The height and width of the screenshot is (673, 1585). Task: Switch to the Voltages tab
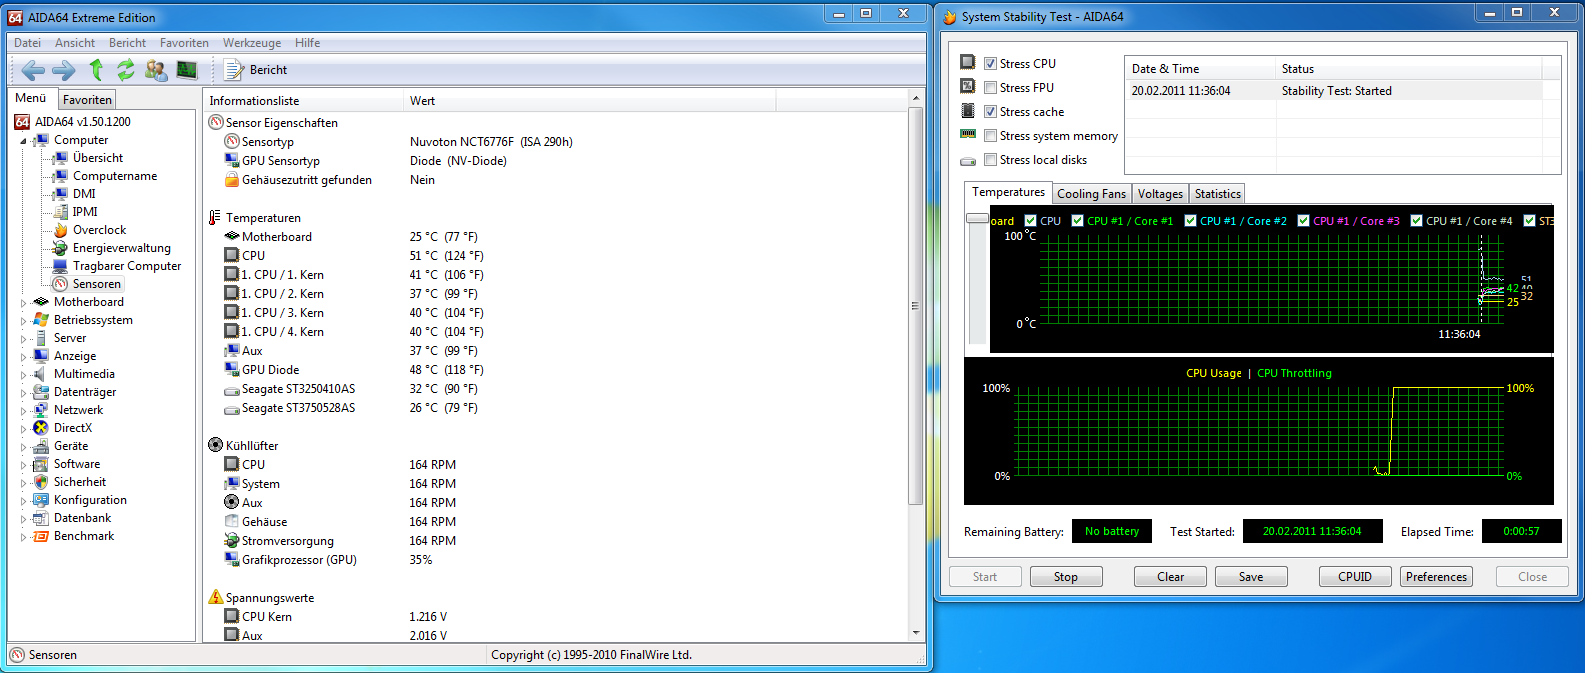pos(1160,194)
